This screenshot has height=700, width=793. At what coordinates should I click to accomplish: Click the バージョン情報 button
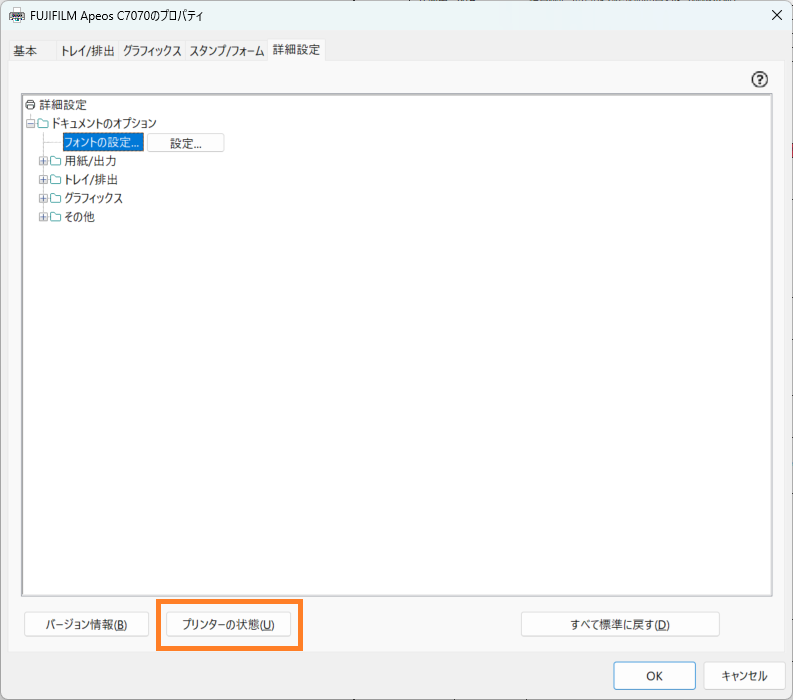tap(86, 625)
